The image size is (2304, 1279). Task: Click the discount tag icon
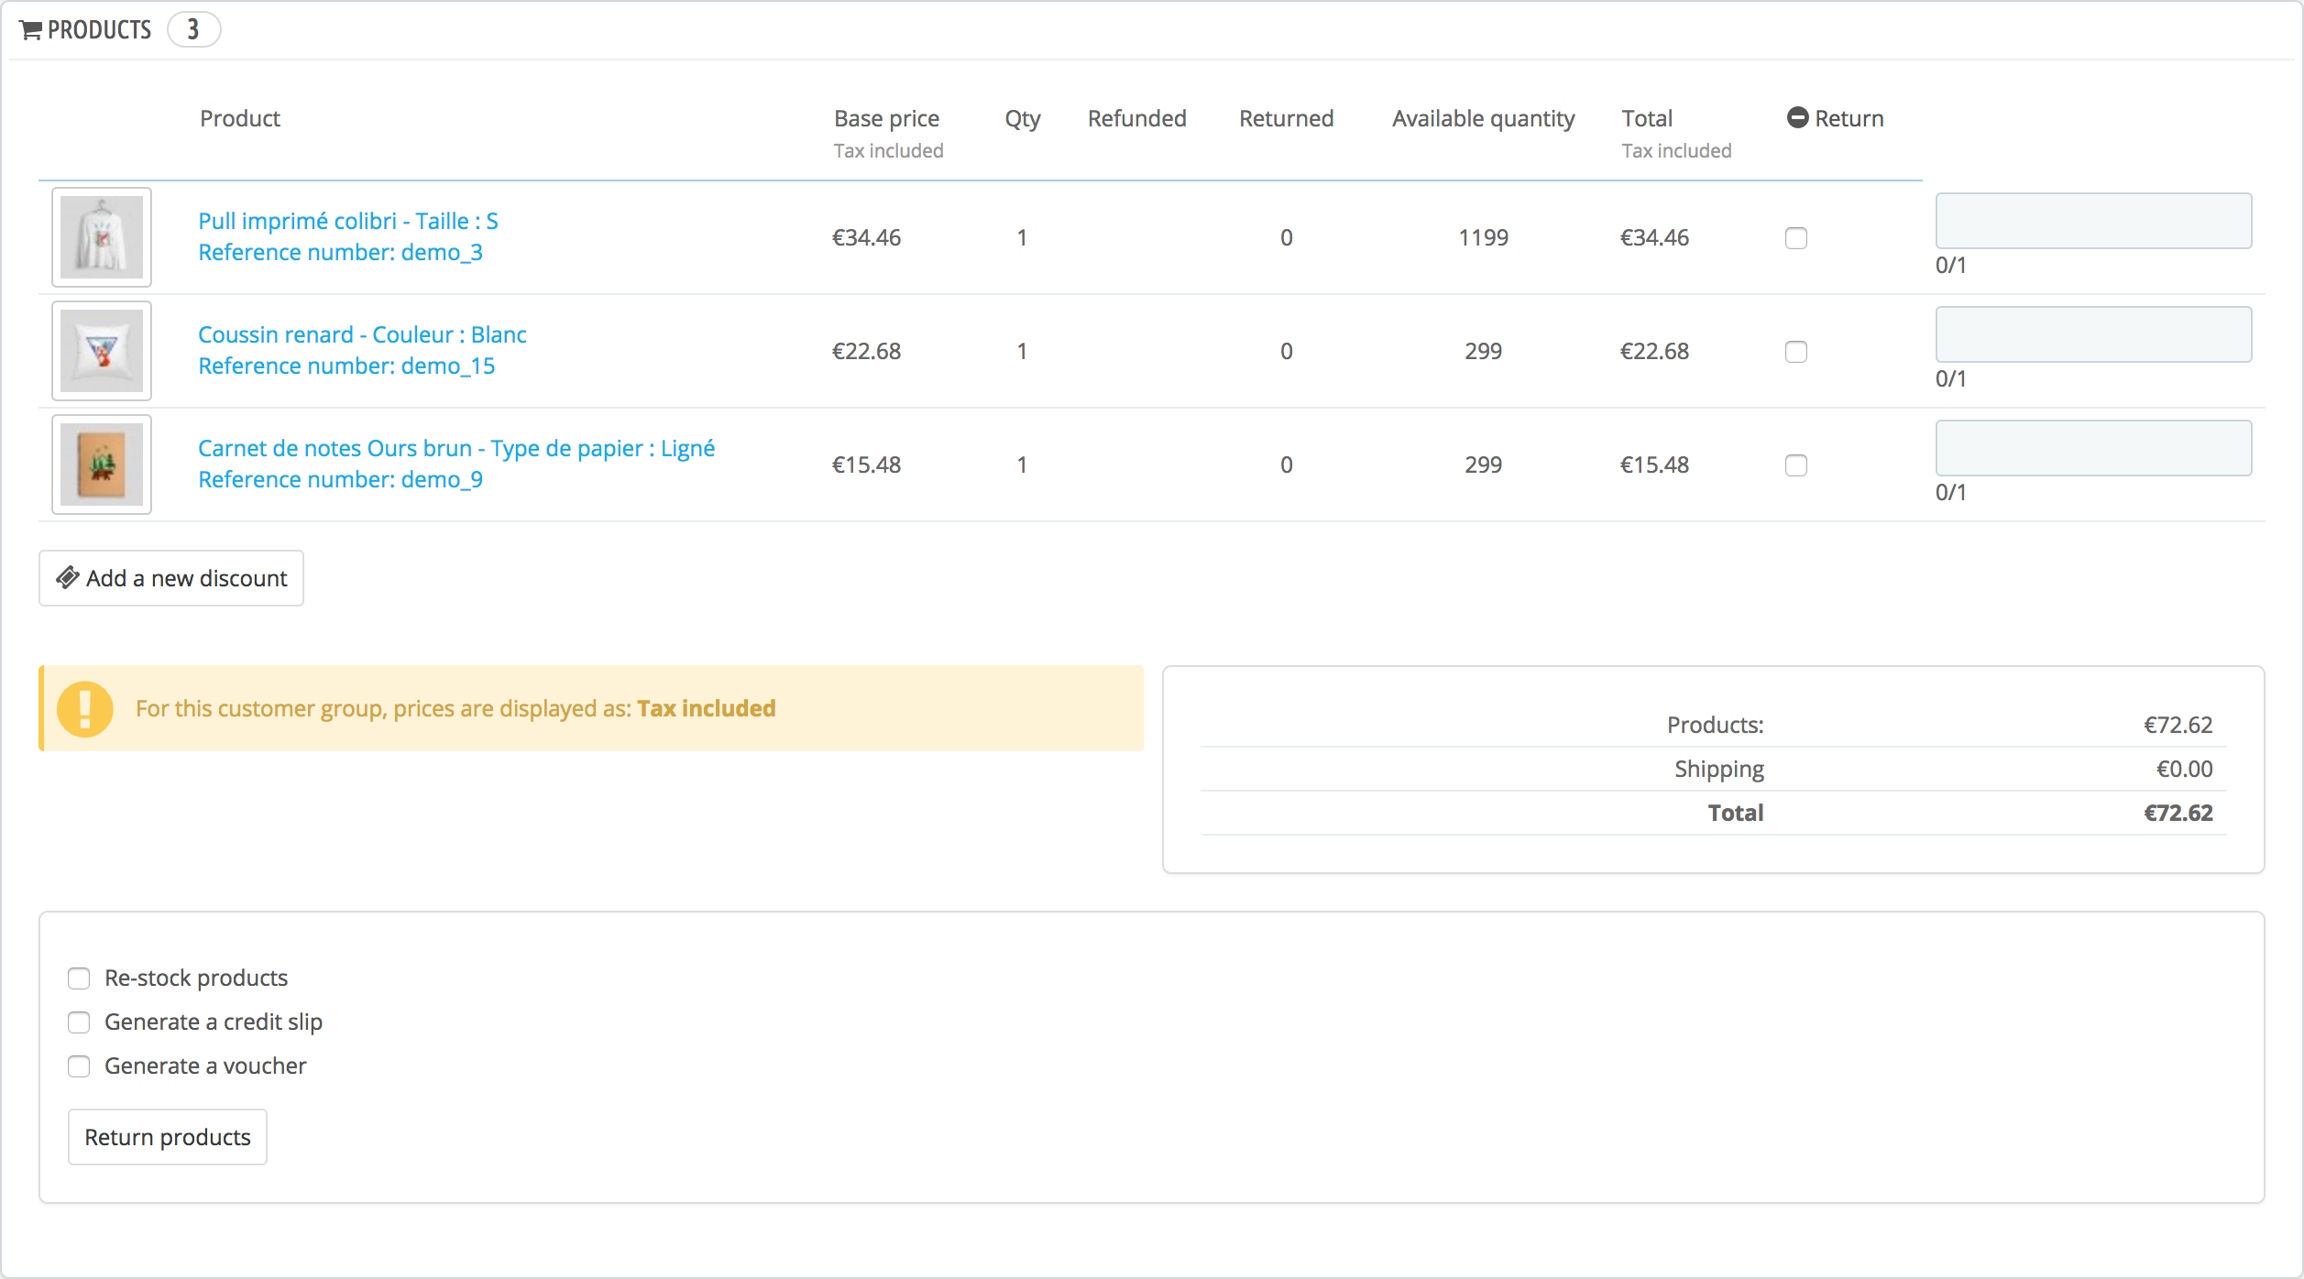[67, 578]
